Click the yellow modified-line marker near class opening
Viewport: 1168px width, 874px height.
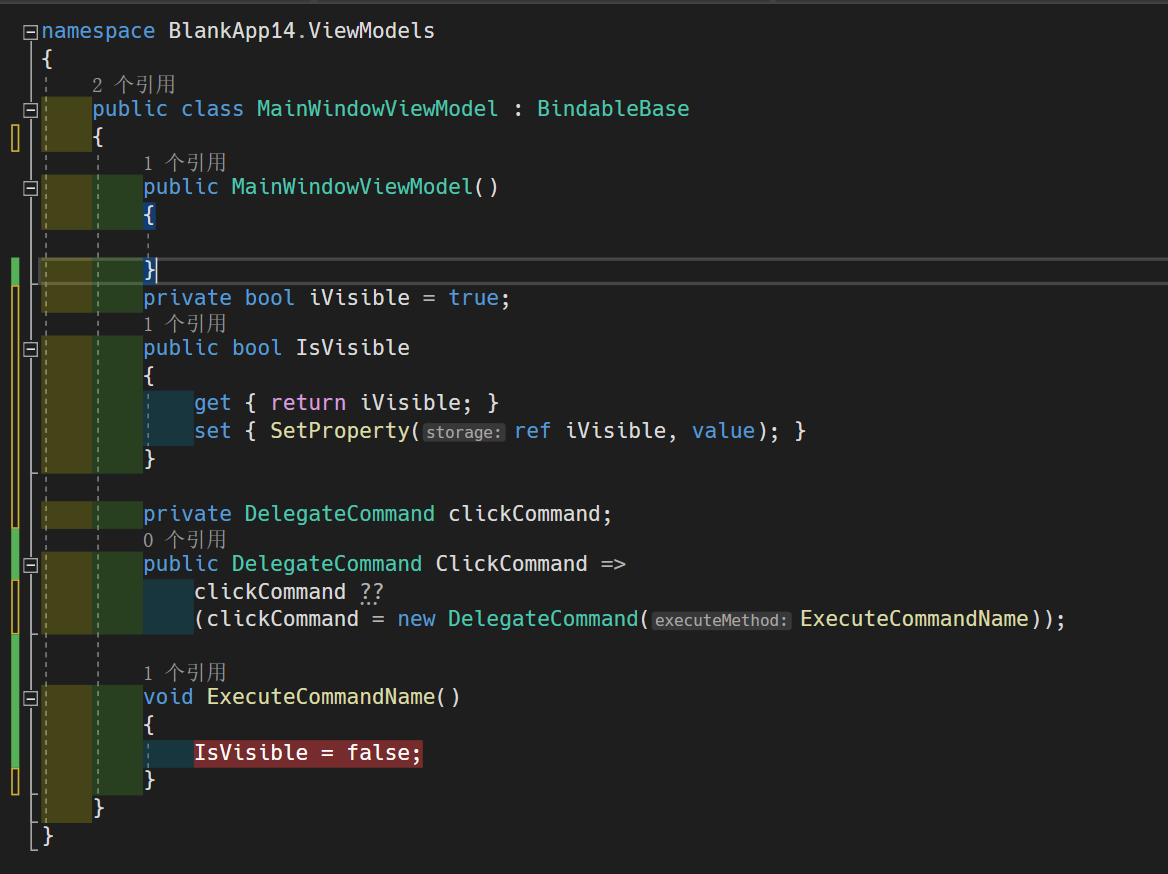(x=14, y=137)
